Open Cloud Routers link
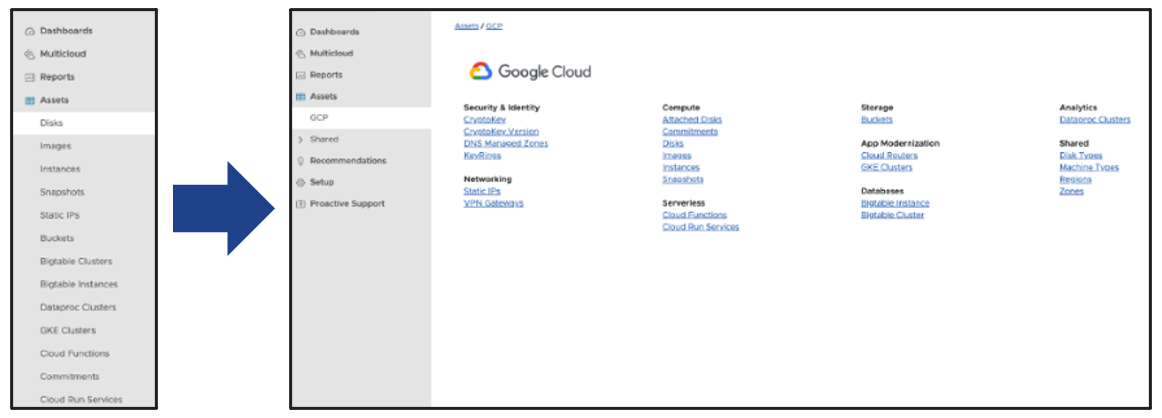This screenshot has height=418, width=1162. pos(889,156)
